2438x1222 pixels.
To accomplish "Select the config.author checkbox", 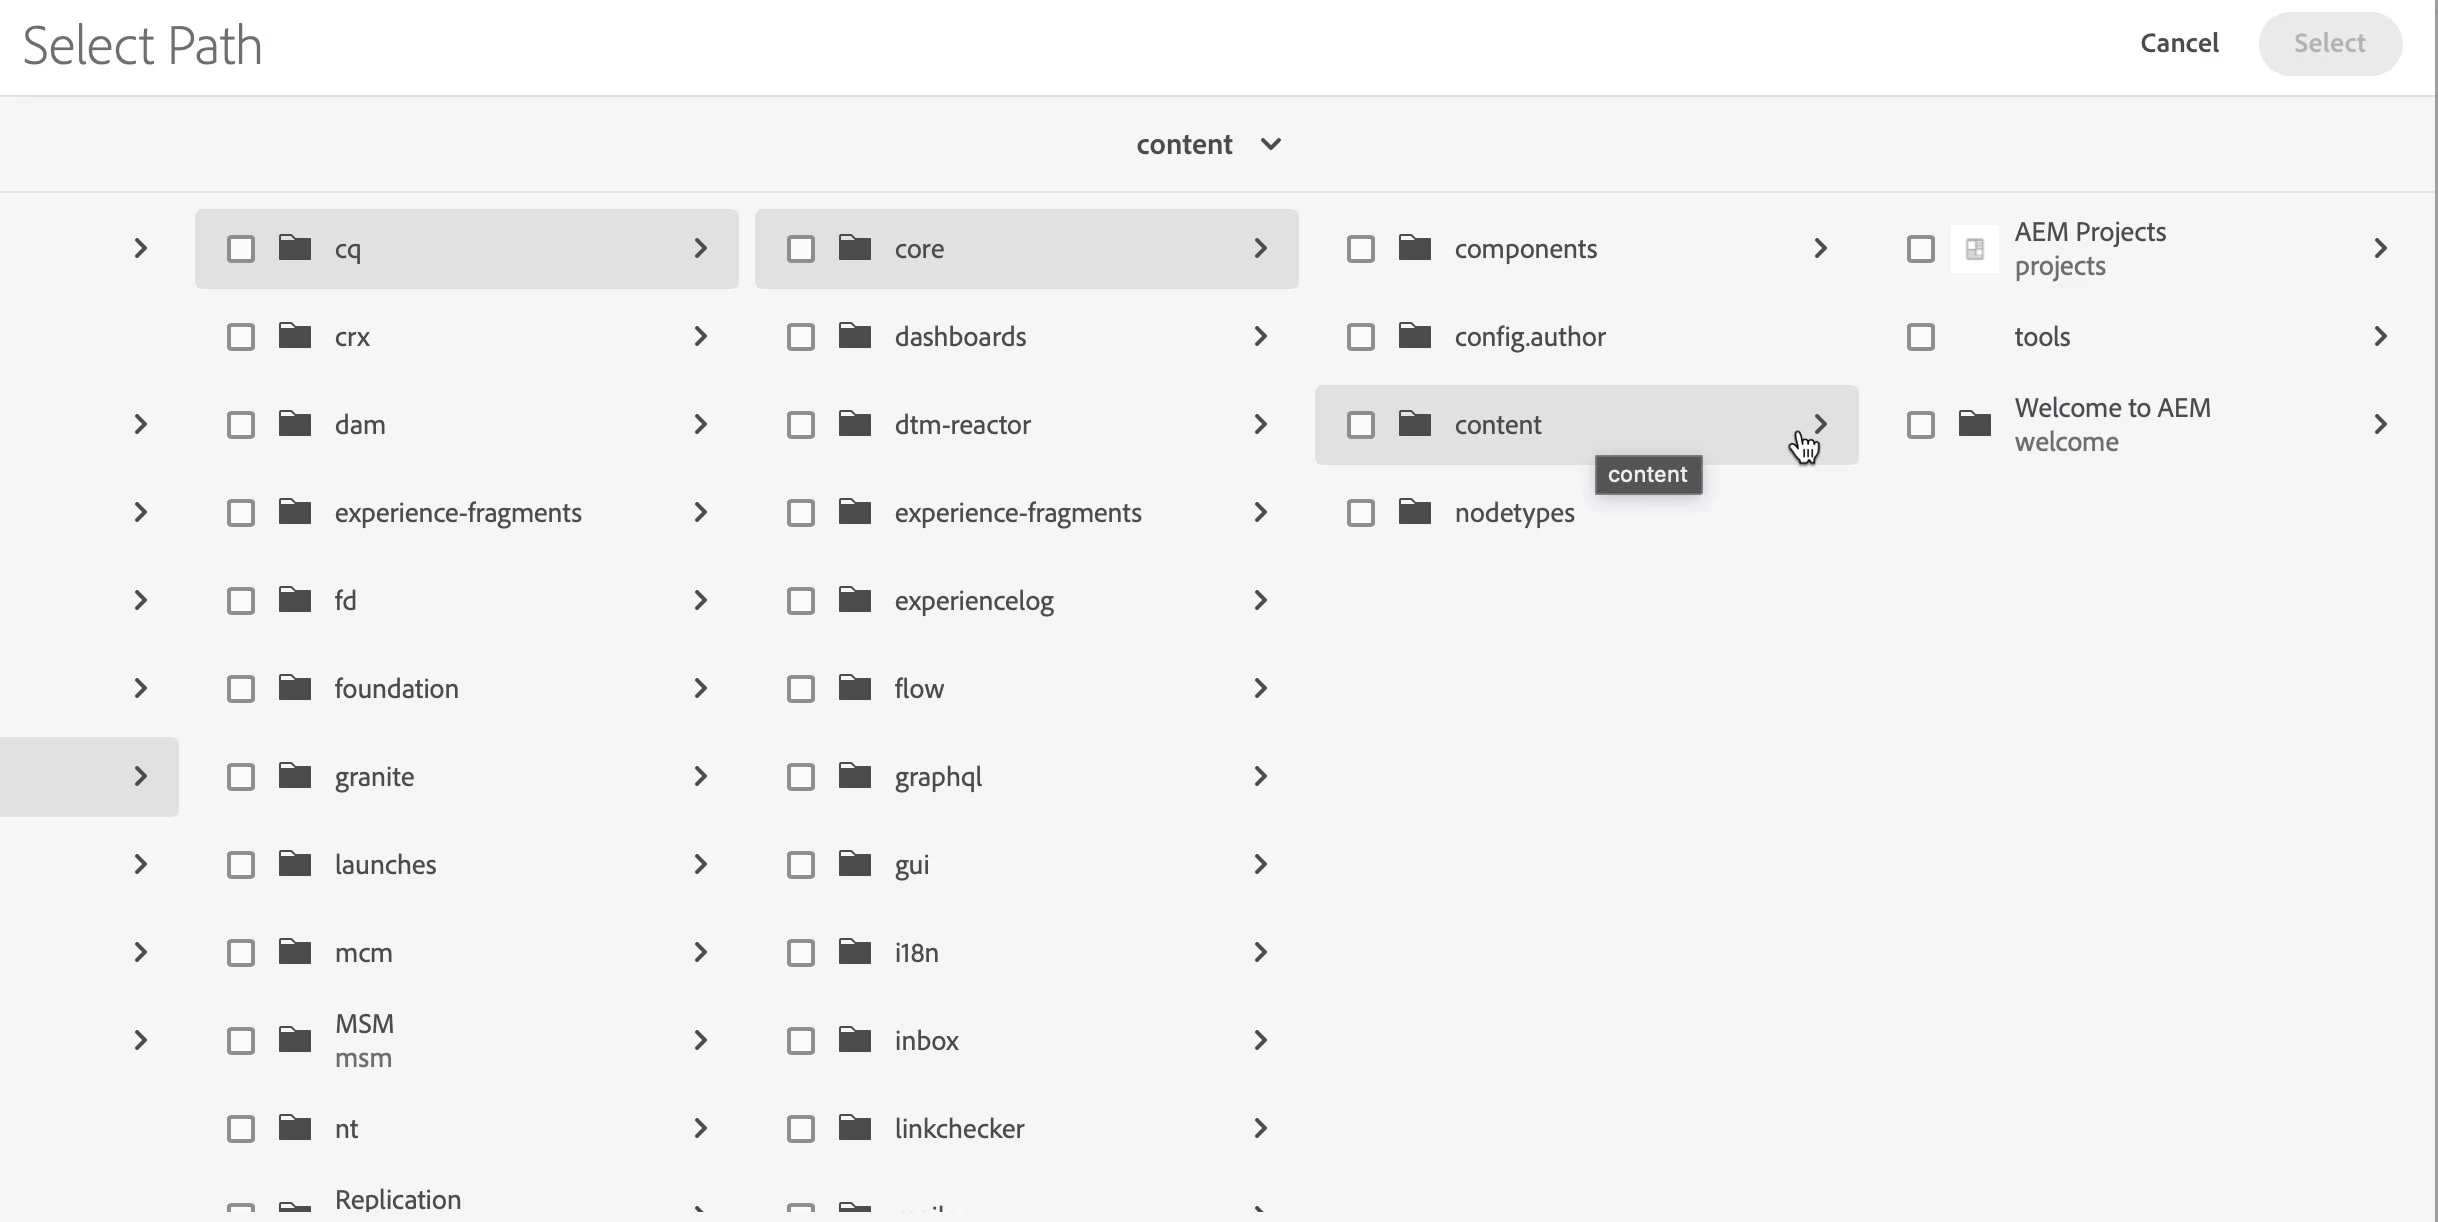I will 1360,337.
